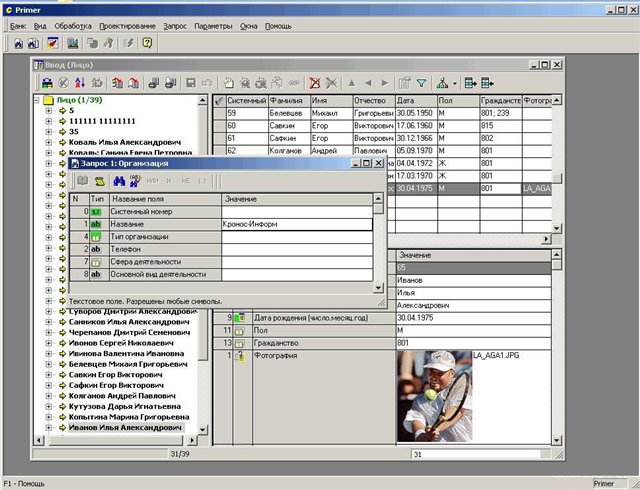Open the Запрос menu

(176, 25)
